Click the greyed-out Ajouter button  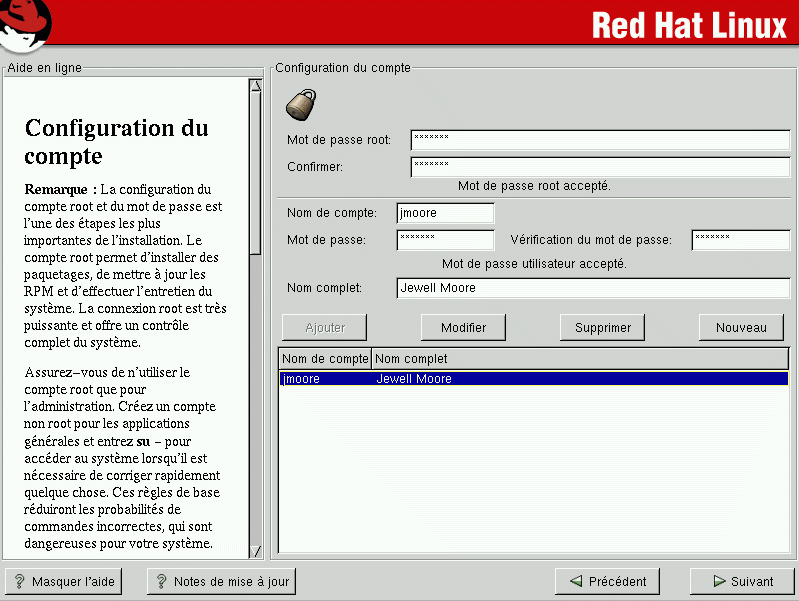(x=325, y=327)
